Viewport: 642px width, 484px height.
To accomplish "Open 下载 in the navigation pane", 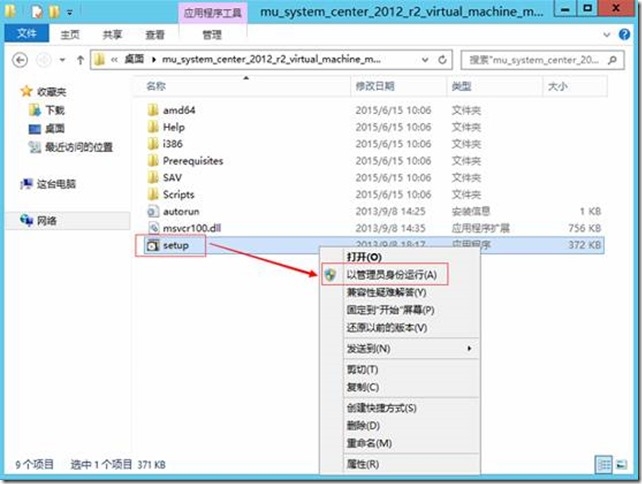I will click(x=55, y=110).
